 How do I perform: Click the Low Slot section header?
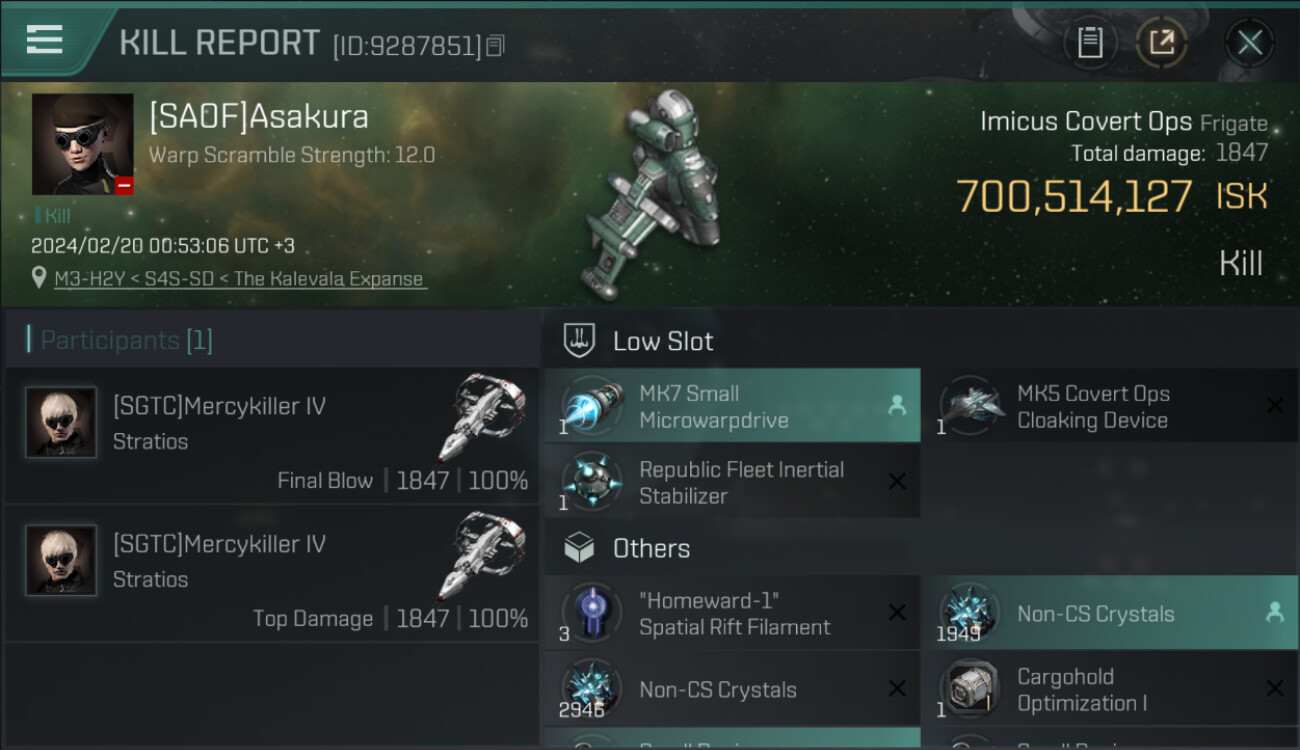(663, 341)
